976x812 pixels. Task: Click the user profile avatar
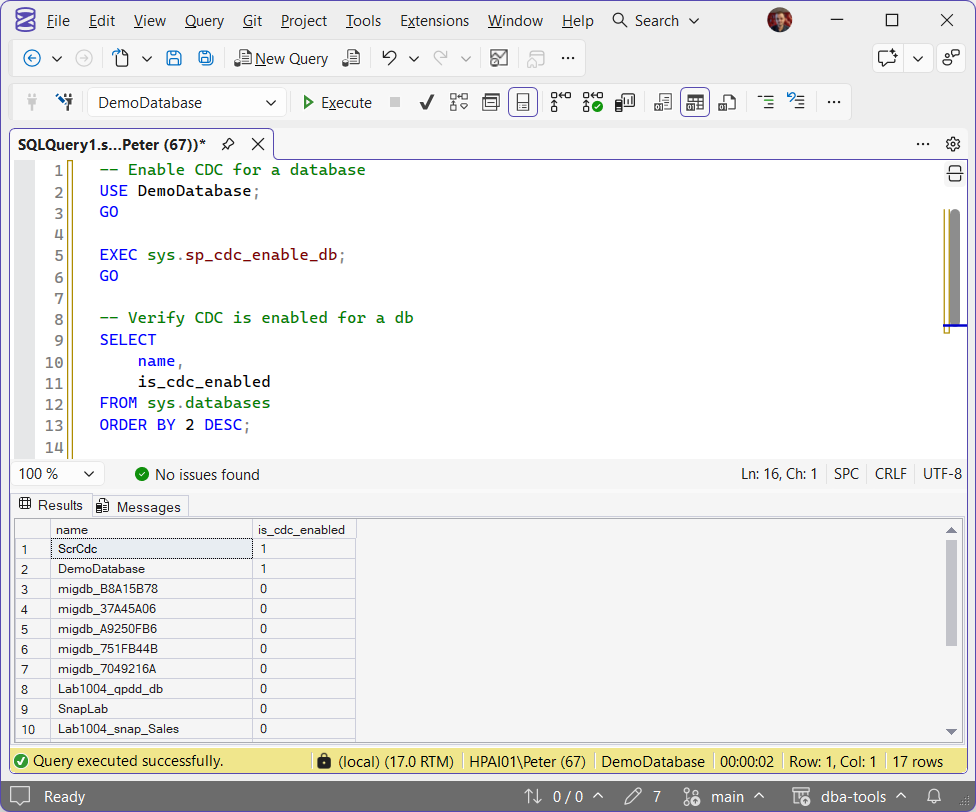tap(779, 21)
